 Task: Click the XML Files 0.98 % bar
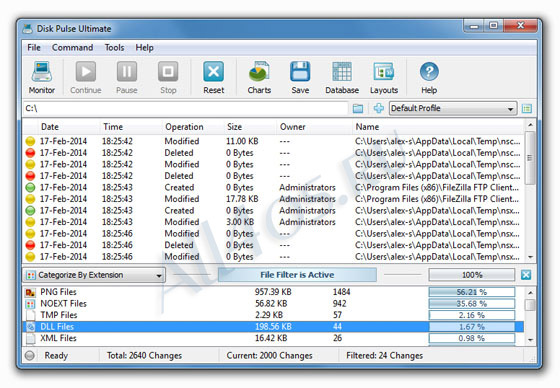click(472, 338)
